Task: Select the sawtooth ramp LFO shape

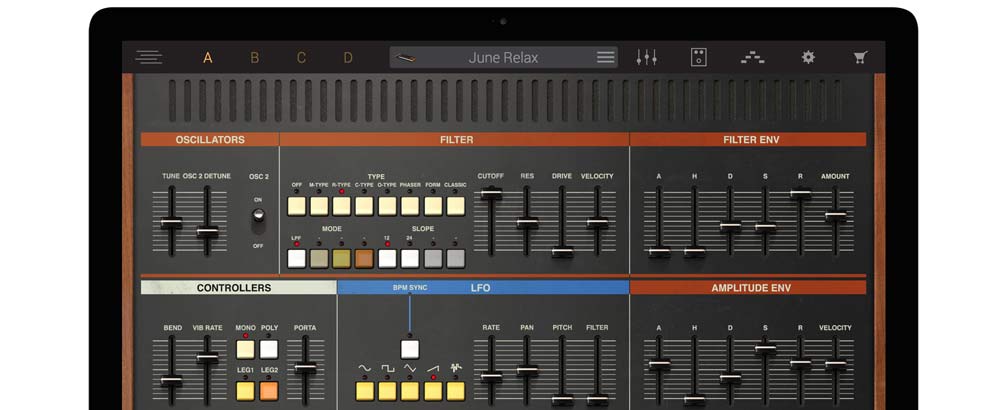Action: [x=433, y=391]
